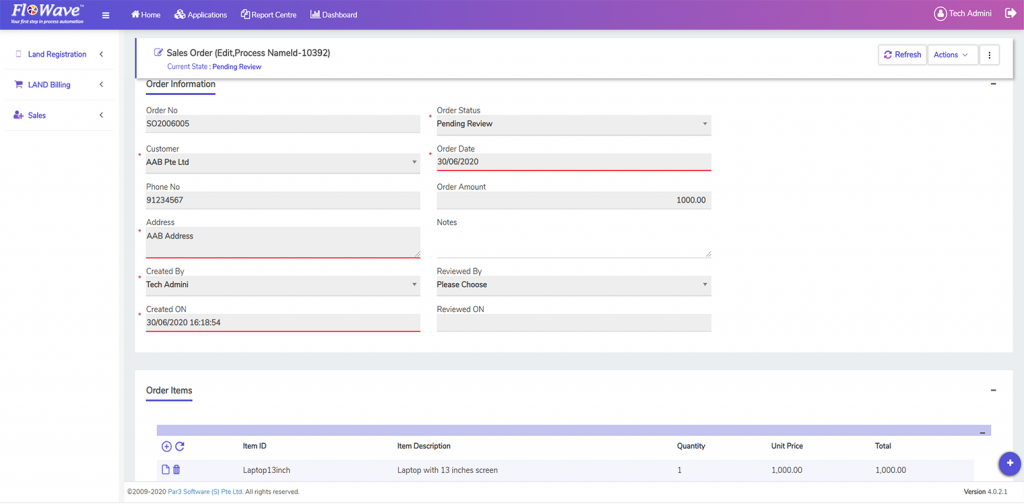Click the Sales user-plus icon
Image resolution: width=1024 pixels, height=504 pixels.
18,116
